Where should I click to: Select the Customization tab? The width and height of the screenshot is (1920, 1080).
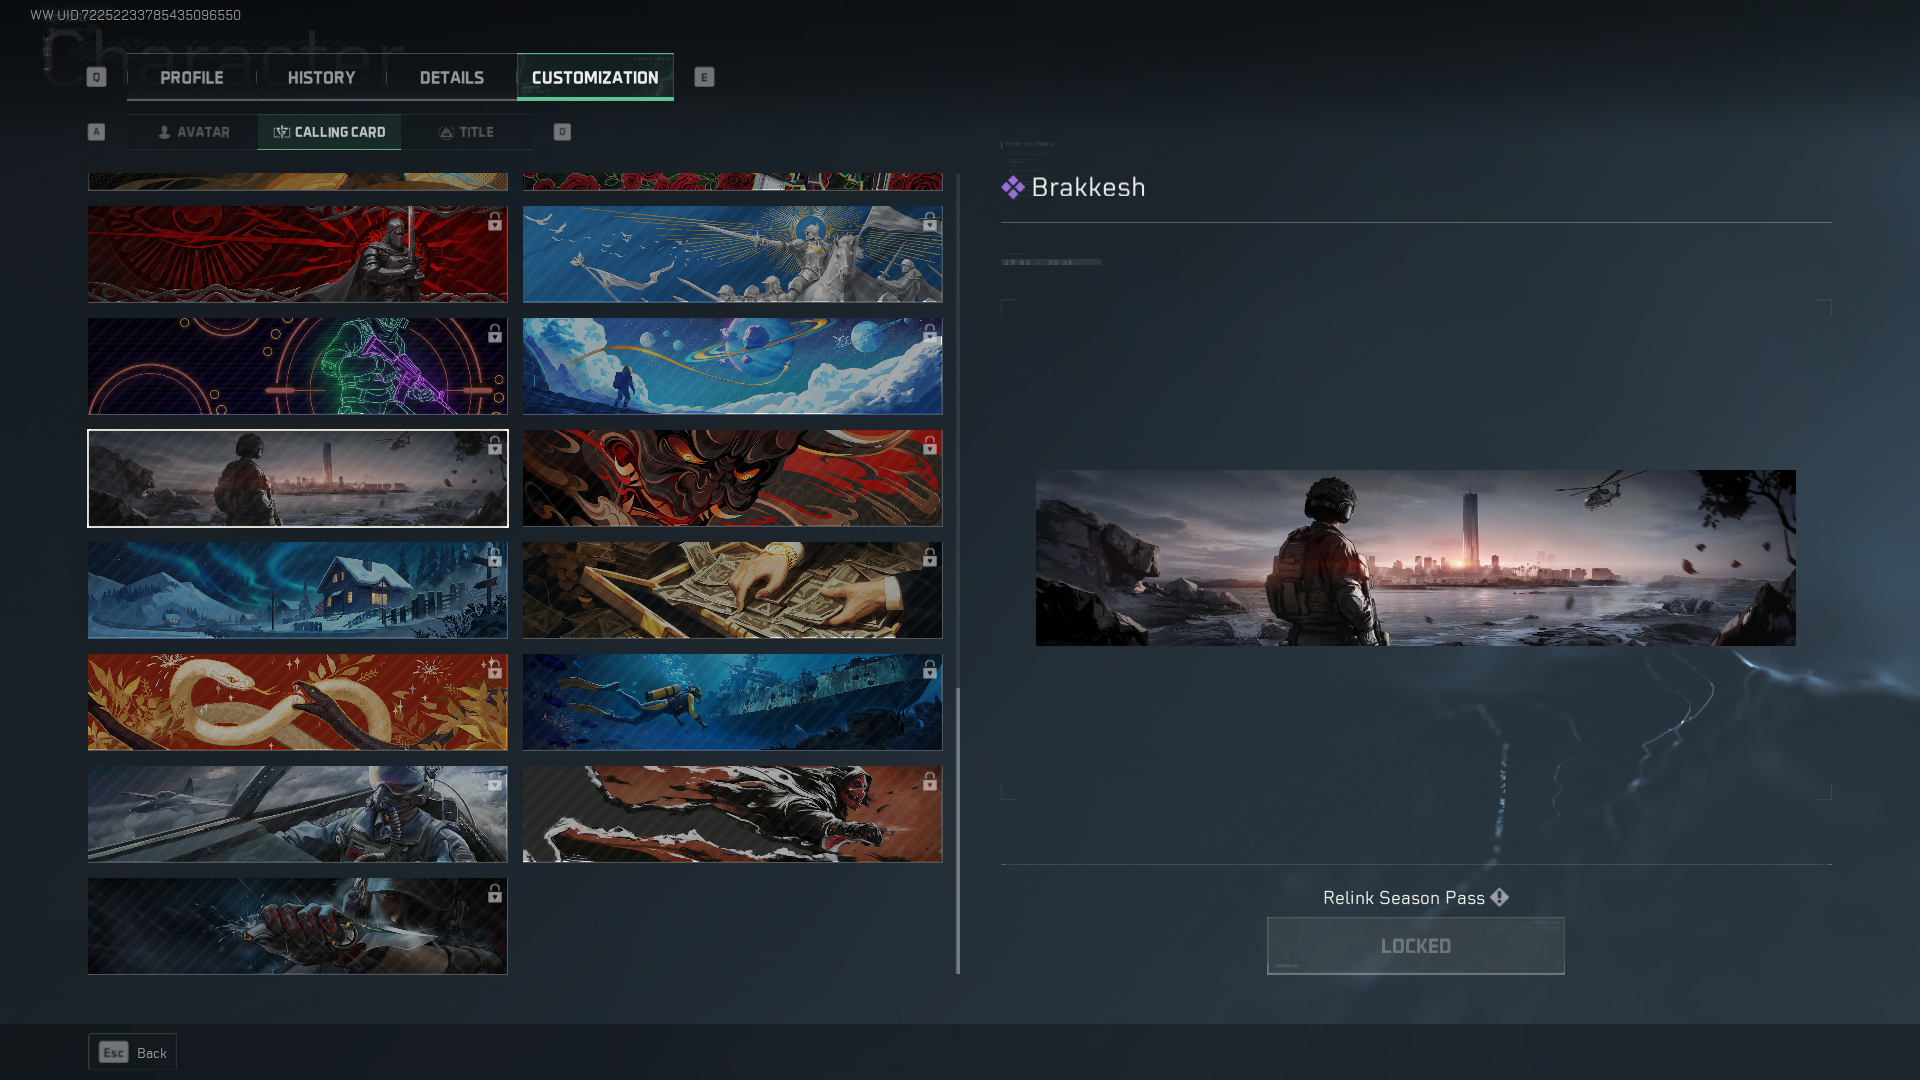(595, 78)
